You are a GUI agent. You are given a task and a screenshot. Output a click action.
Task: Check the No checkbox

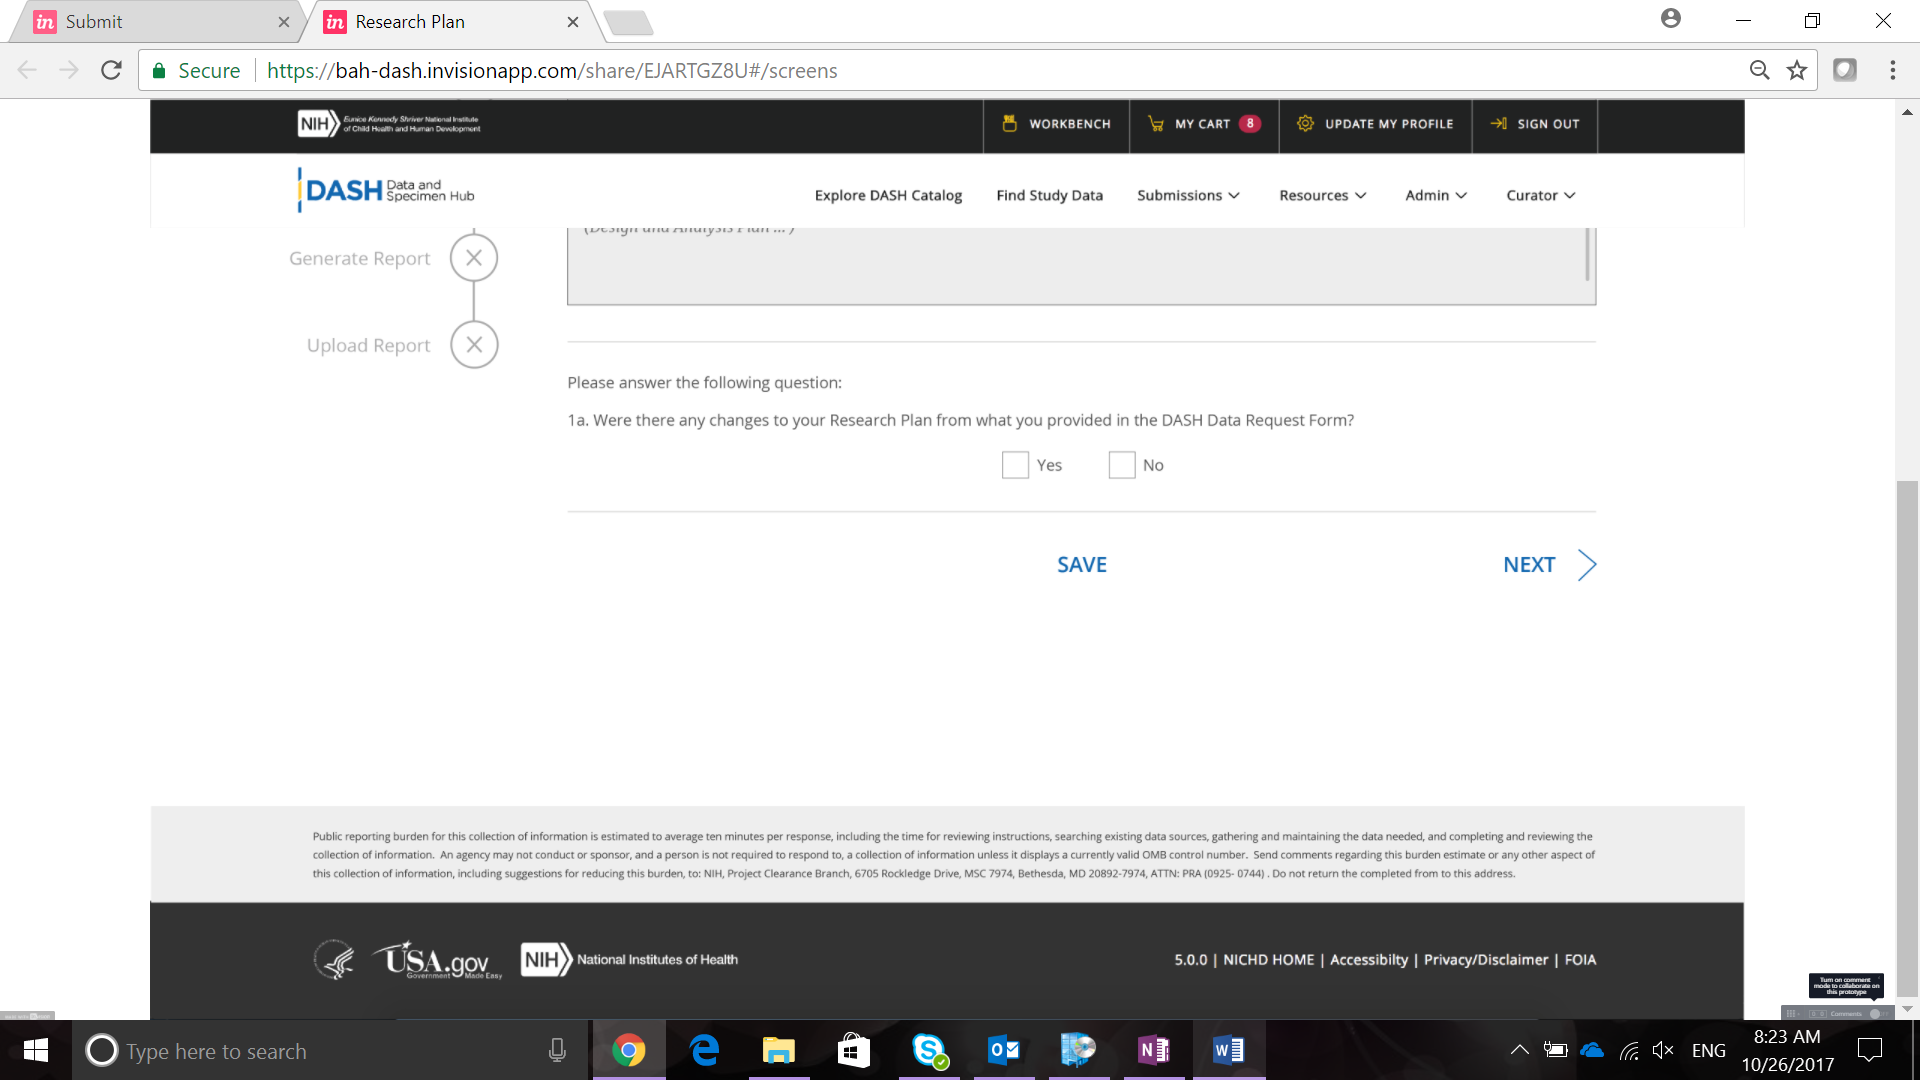[1122, 465]
